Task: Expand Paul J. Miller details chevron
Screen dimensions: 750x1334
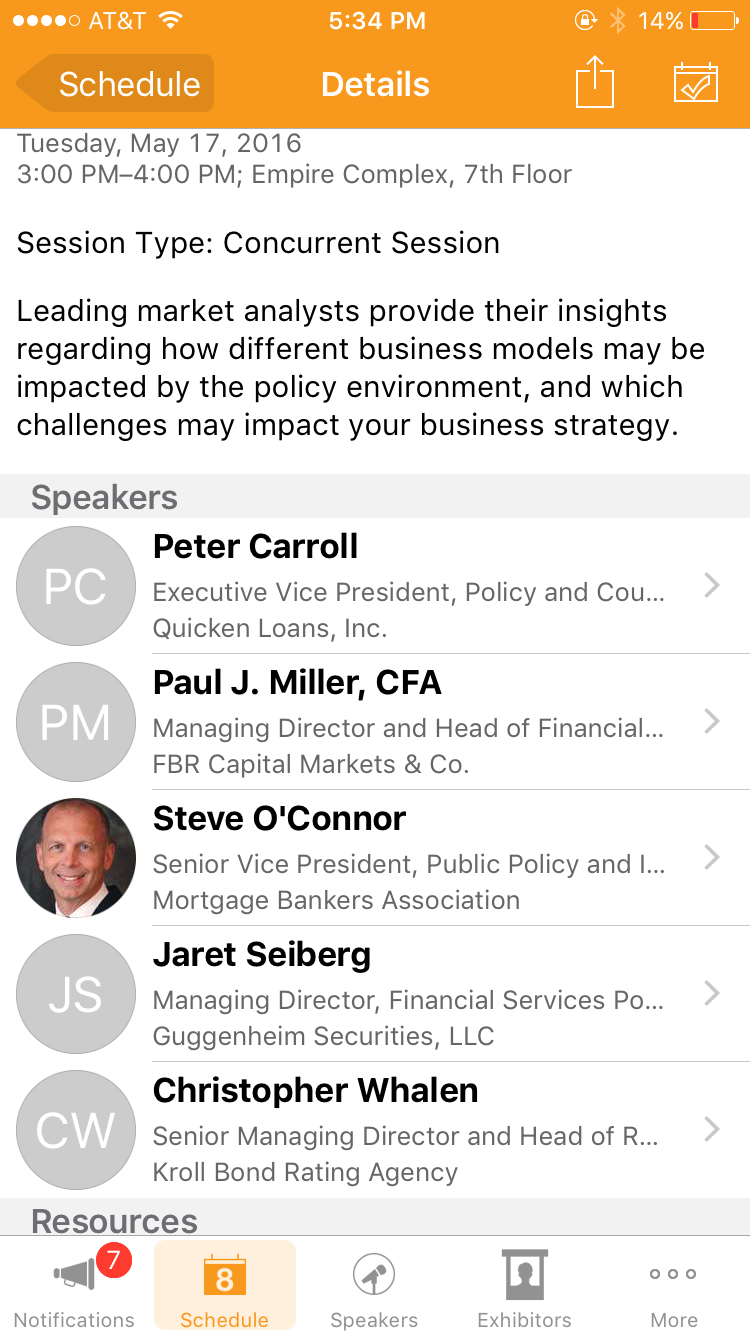Action: click(712, 722)
